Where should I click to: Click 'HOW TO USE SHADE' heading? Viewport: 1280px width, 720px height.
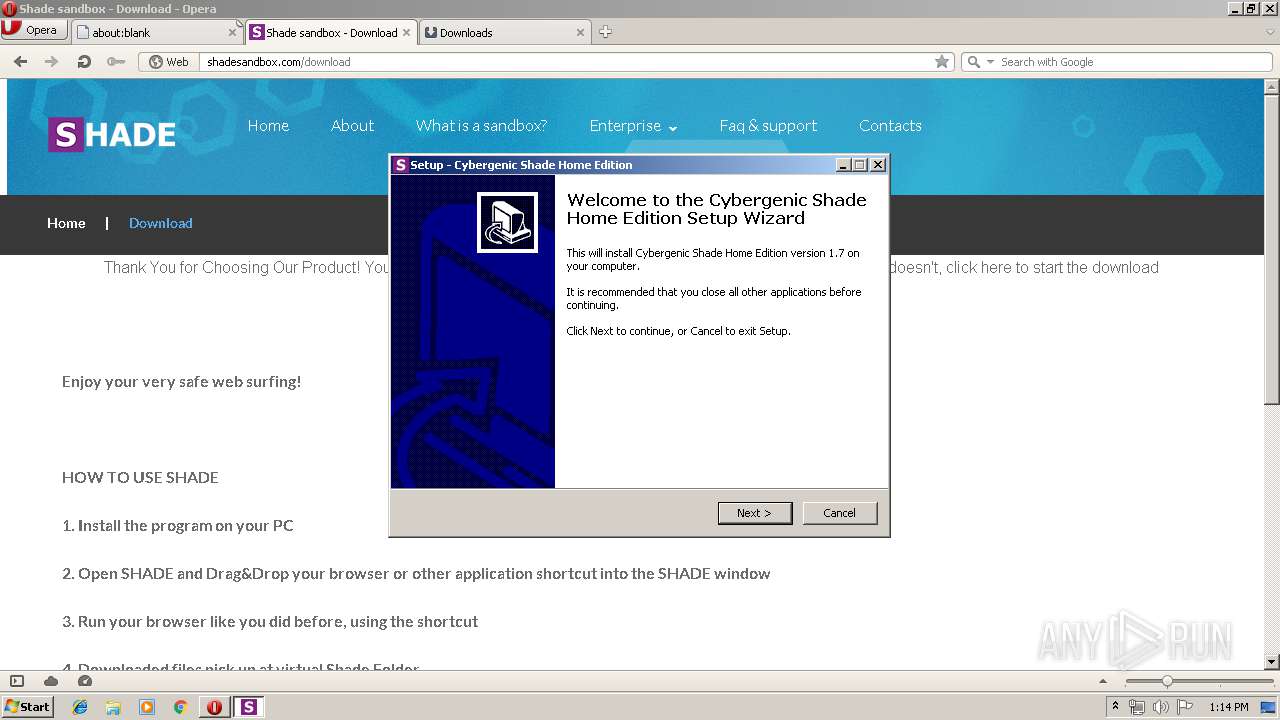click(x=140, y=478)
